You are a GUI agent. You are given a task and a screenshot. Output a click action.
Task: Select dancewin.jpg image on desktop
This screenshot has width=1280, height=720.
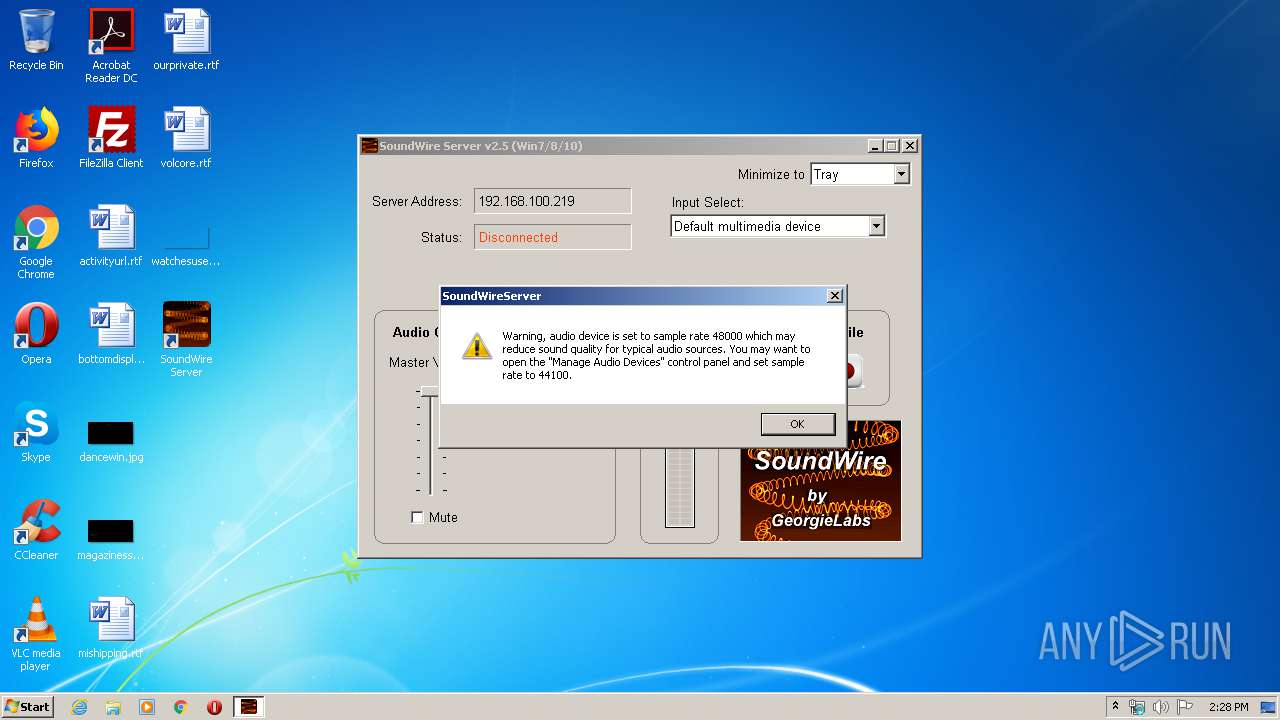click(x=111, y=441)
